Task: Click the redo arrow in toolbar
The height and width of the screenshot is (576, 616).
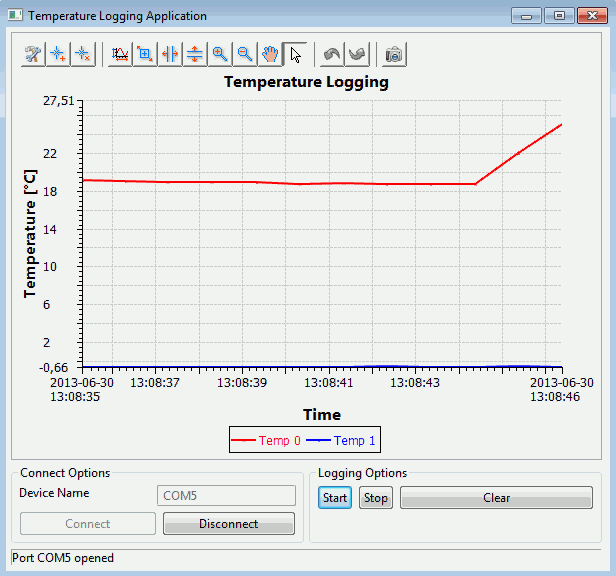Action: 357,55
